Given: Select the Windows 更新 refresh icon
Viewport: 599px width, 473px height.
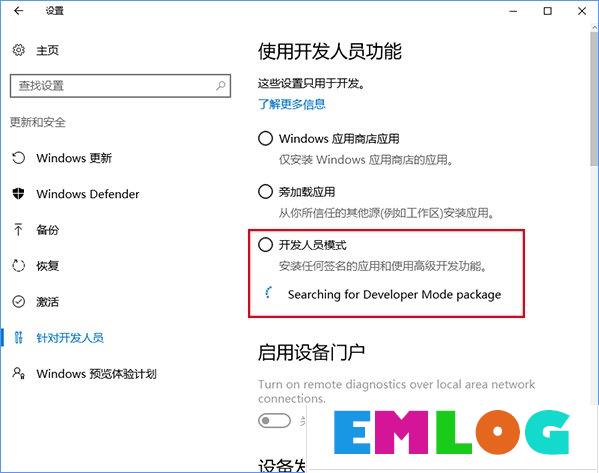Looking at the screenshot, I should [18, 158].
